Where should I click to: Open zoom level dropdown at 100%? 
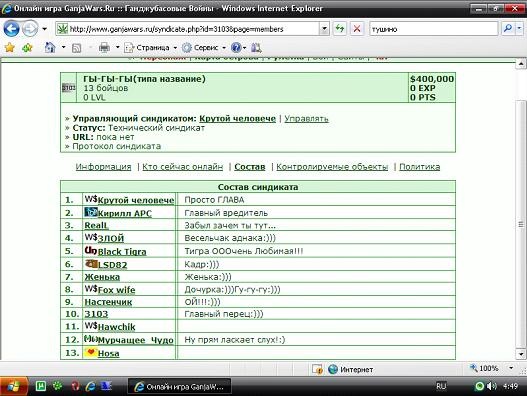click(x=511, y=368)
